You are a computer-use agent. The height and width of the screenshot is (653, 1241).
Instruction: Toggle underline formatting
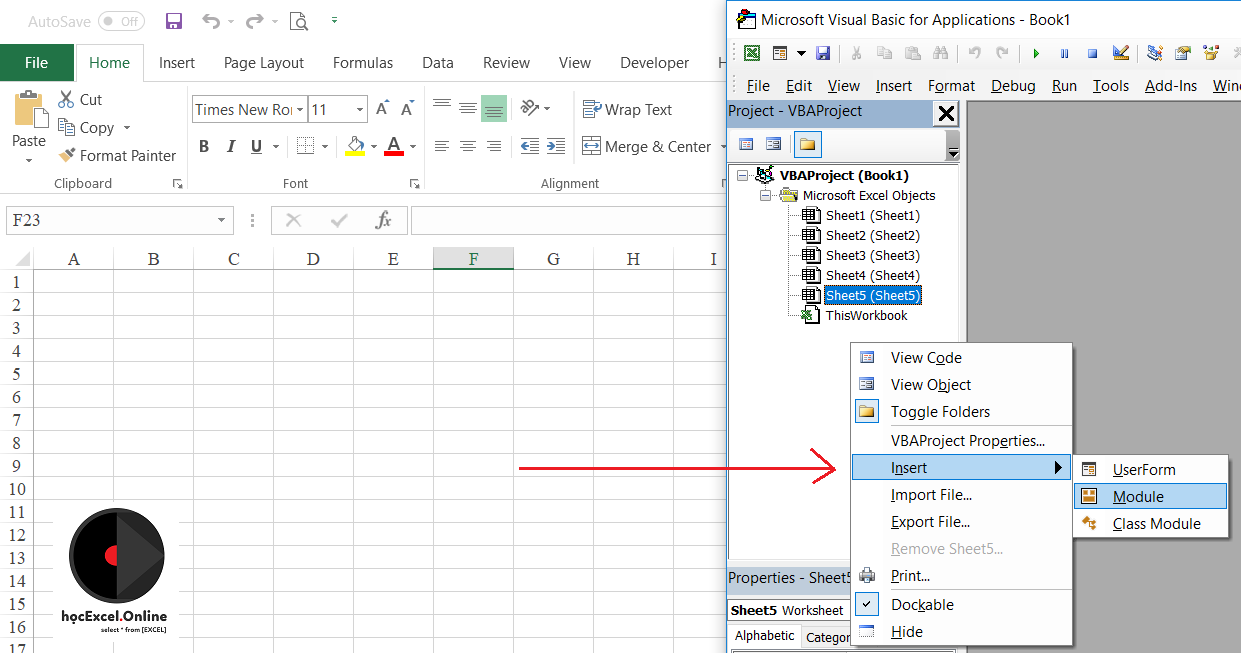[x=256, y=146]
